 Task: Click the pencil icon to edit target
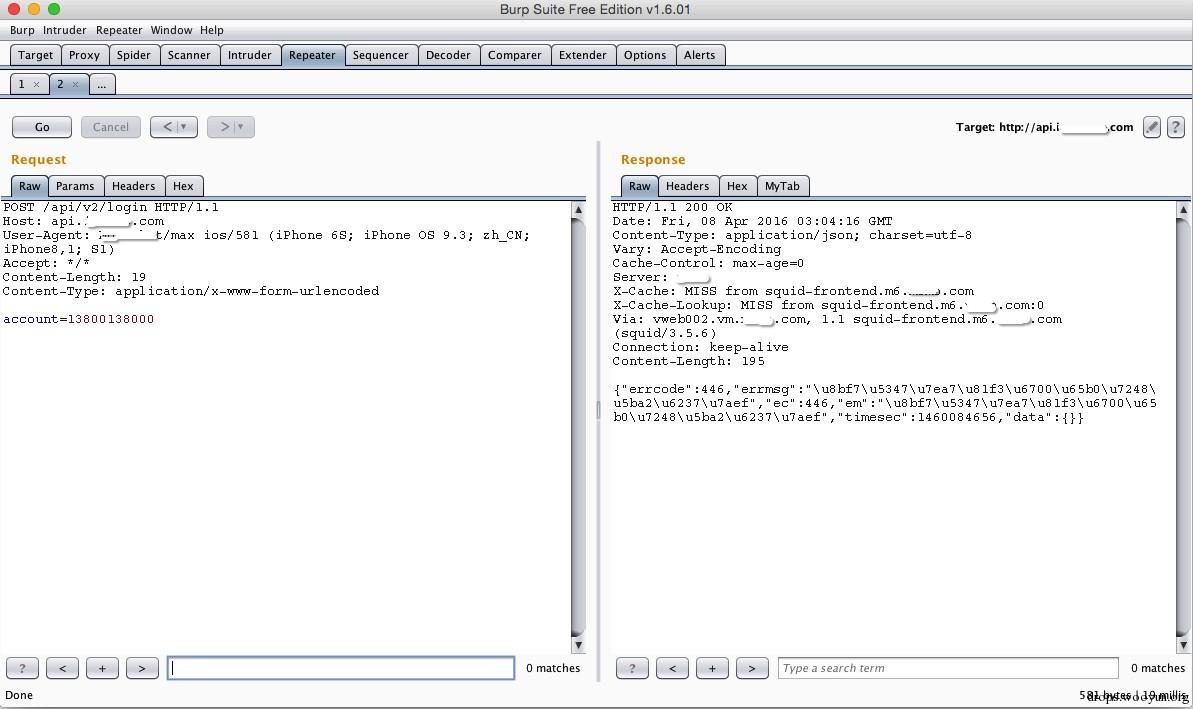click(1152, 127)
